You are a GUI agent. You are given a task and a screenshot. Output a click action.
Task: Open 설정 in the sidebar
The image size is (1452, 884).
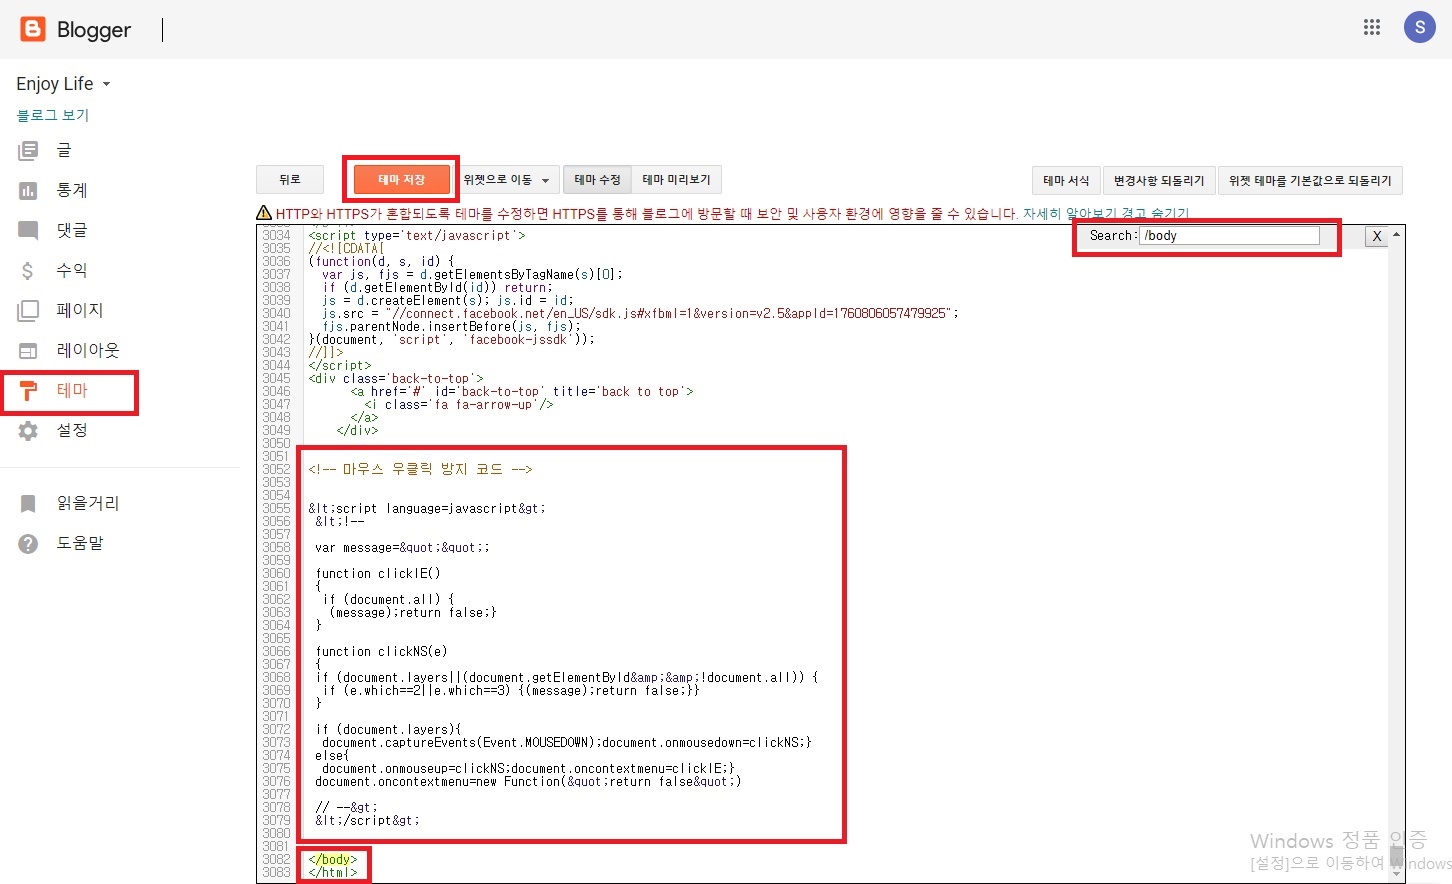[72, 430]
